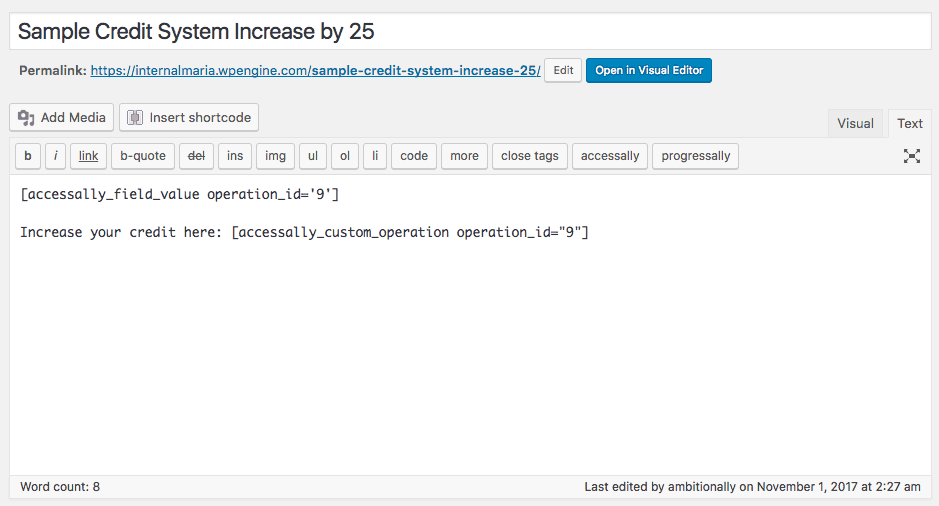Click the ins quicktag button
939x506 pixels.
(234, 156)
